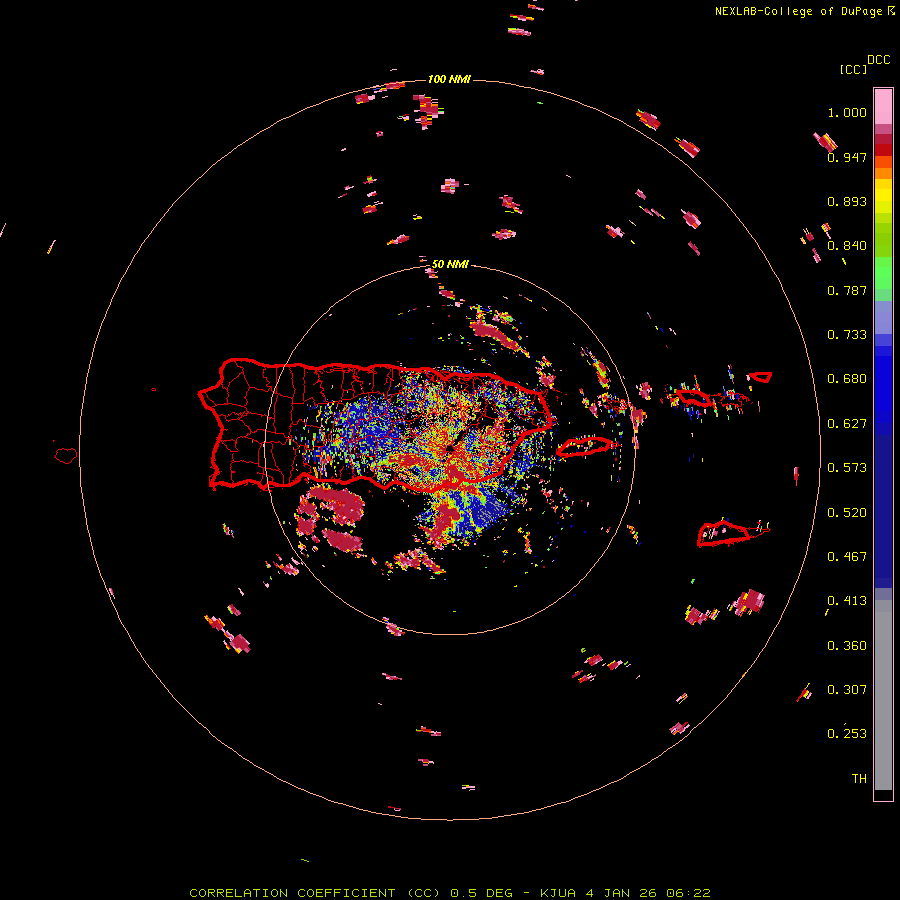Click the small logo after DuPage text
Viewport: 900px width, 900px height.
891,11
